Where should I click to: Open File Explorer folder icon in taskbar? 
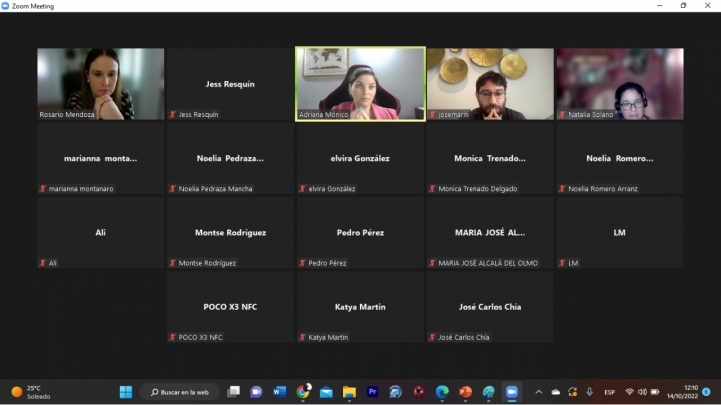tap(349, 392)
